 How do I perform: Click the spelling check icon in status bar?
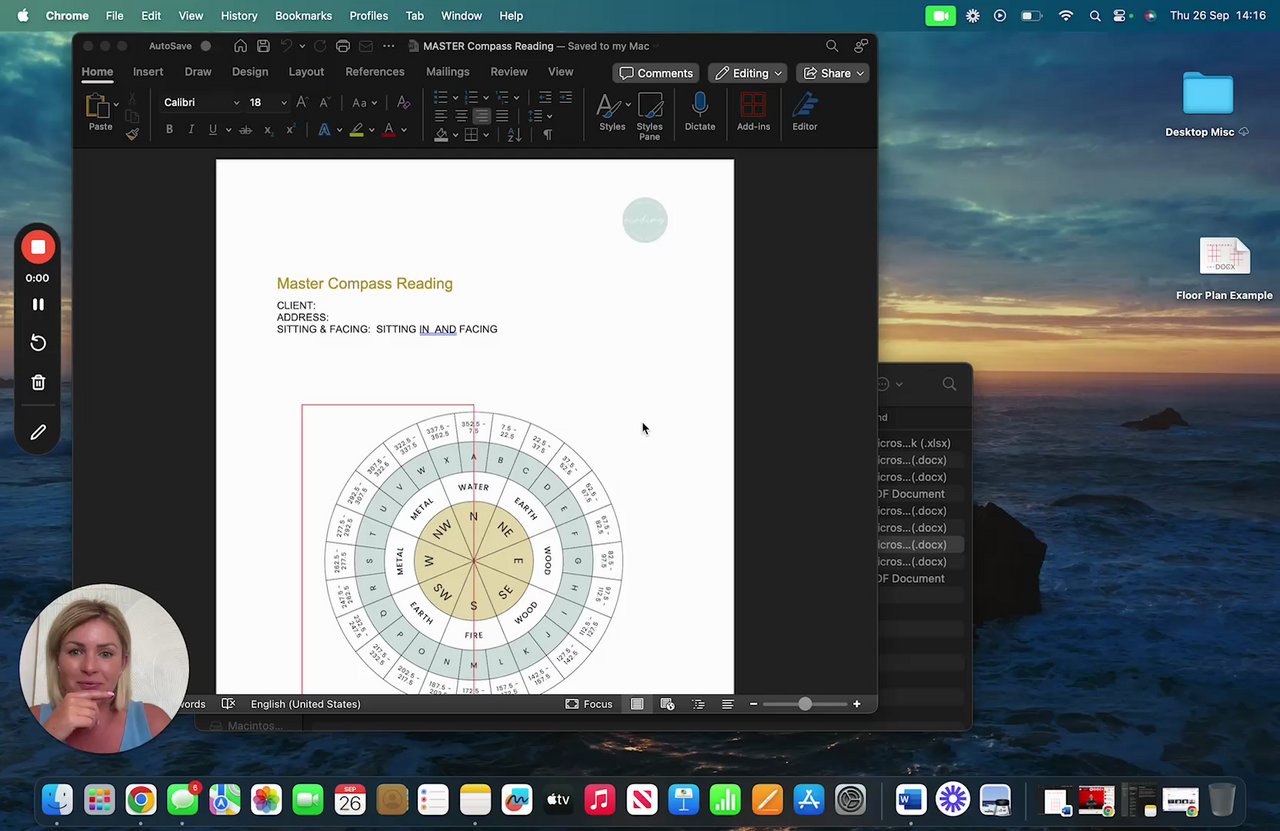click(x=228, y=704)
